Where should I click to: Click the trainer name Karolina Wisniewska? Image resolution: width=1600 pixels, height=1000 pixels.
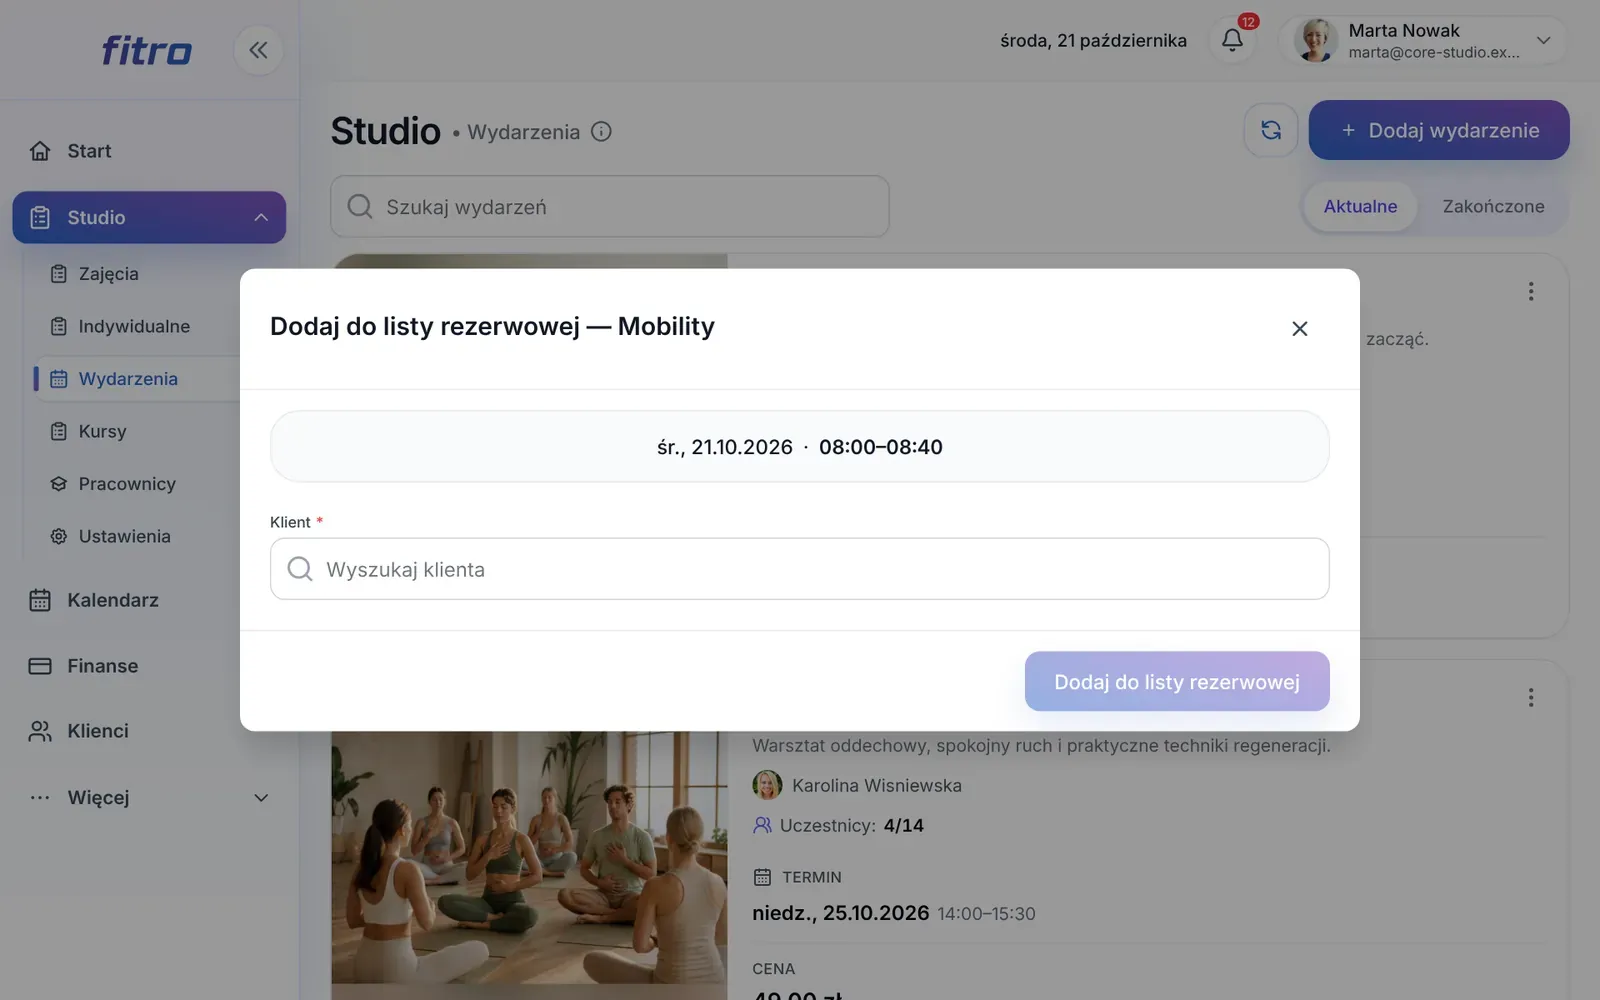point(877,786)
